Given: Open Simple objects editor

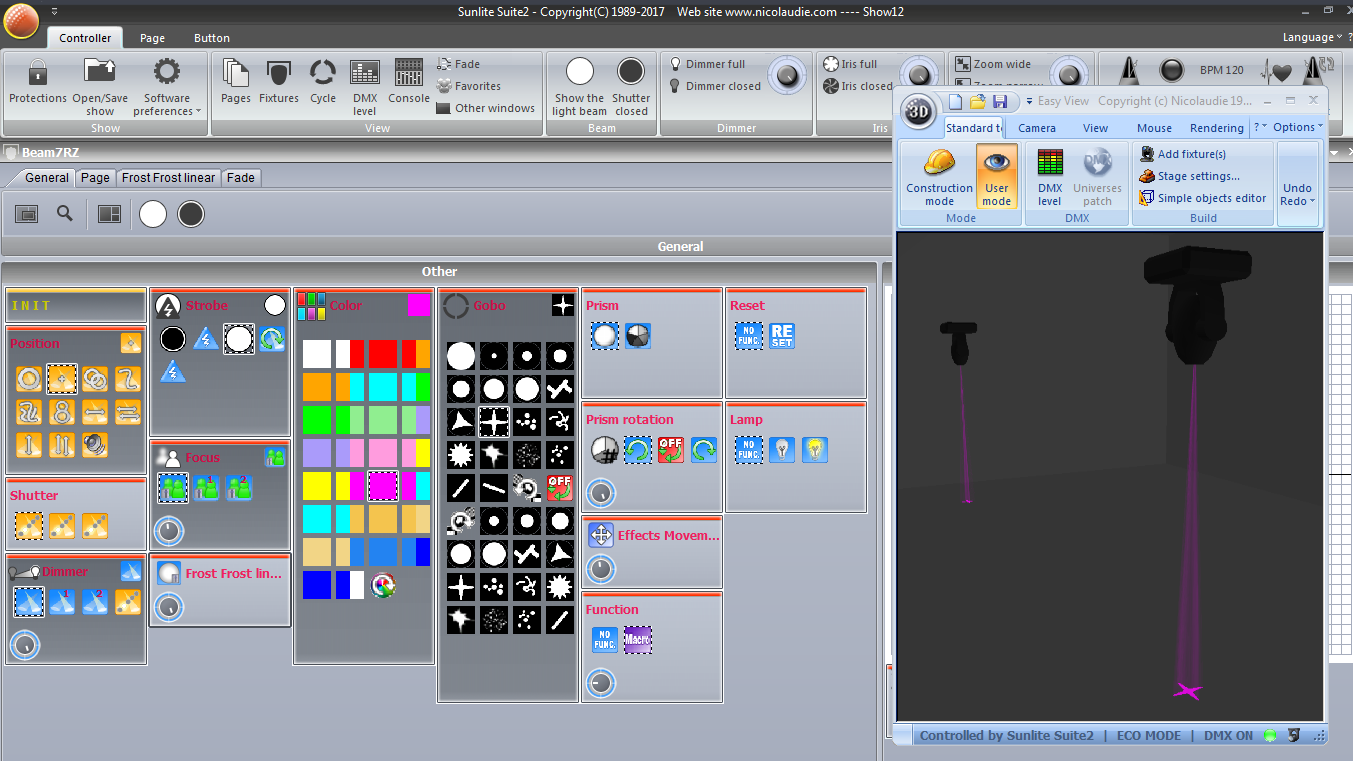Looking at the screenshot, I should (x=1203, y=198).
